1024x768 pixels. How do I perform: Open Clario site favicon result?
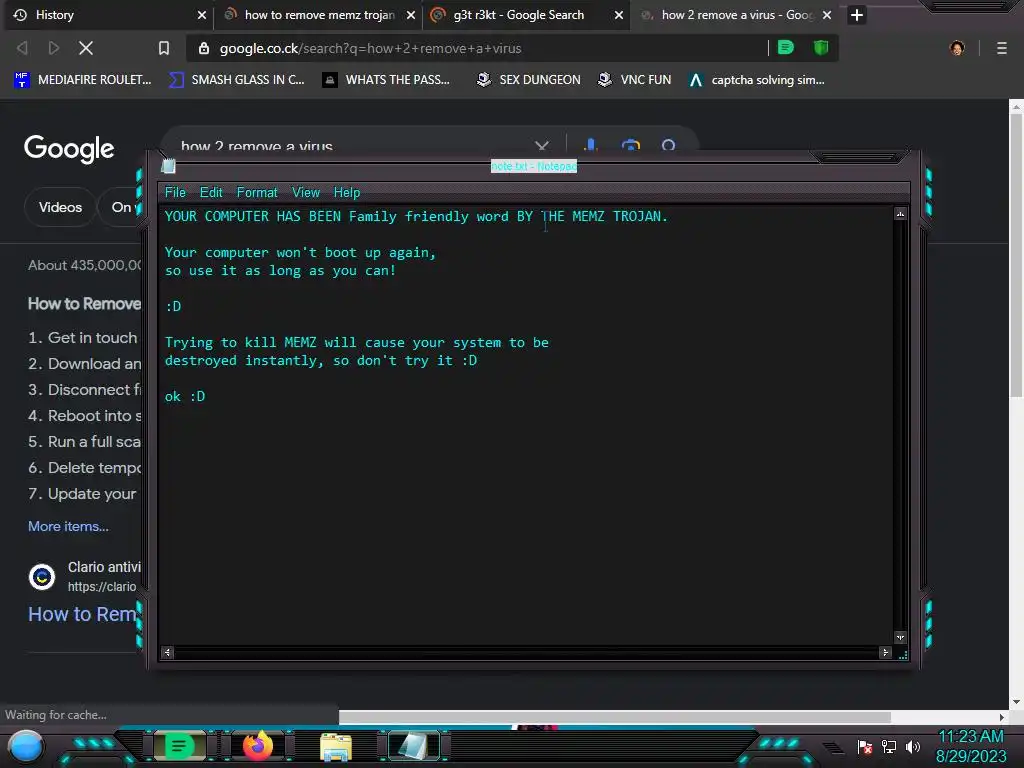coord(42,577)
